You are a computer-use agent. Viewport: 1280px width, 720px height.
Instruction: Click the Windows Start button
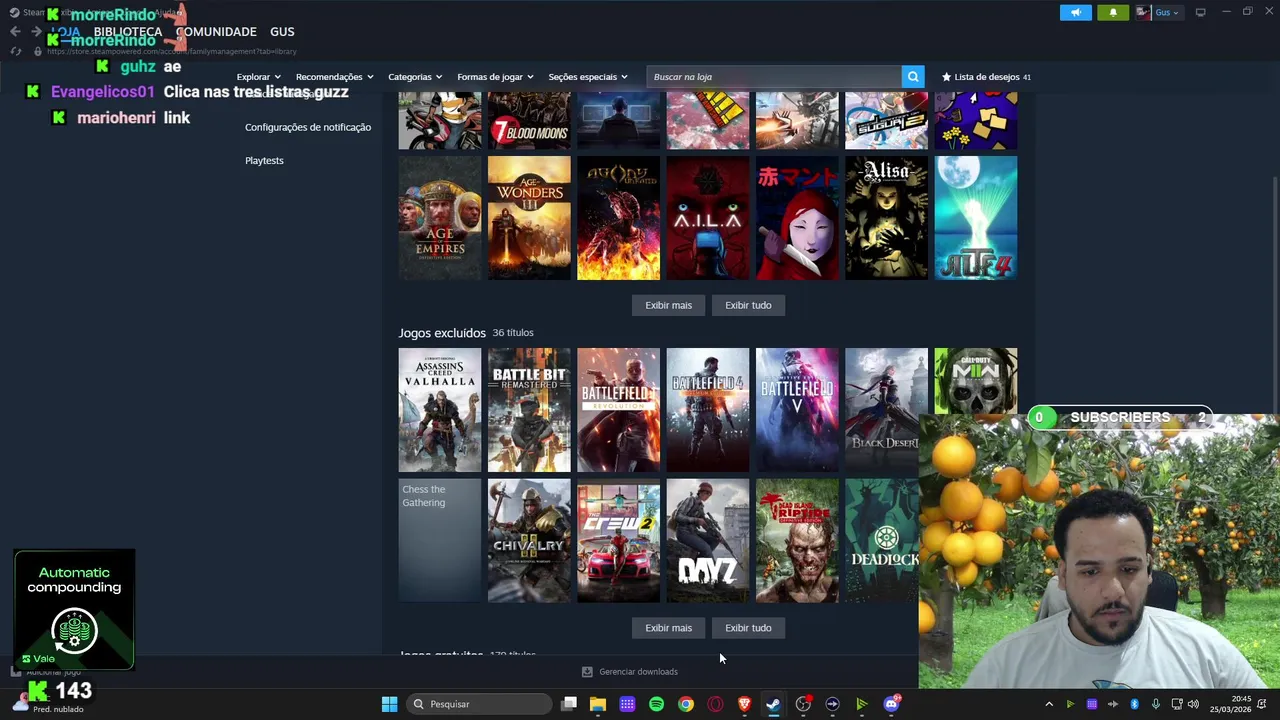coord(389,704)
